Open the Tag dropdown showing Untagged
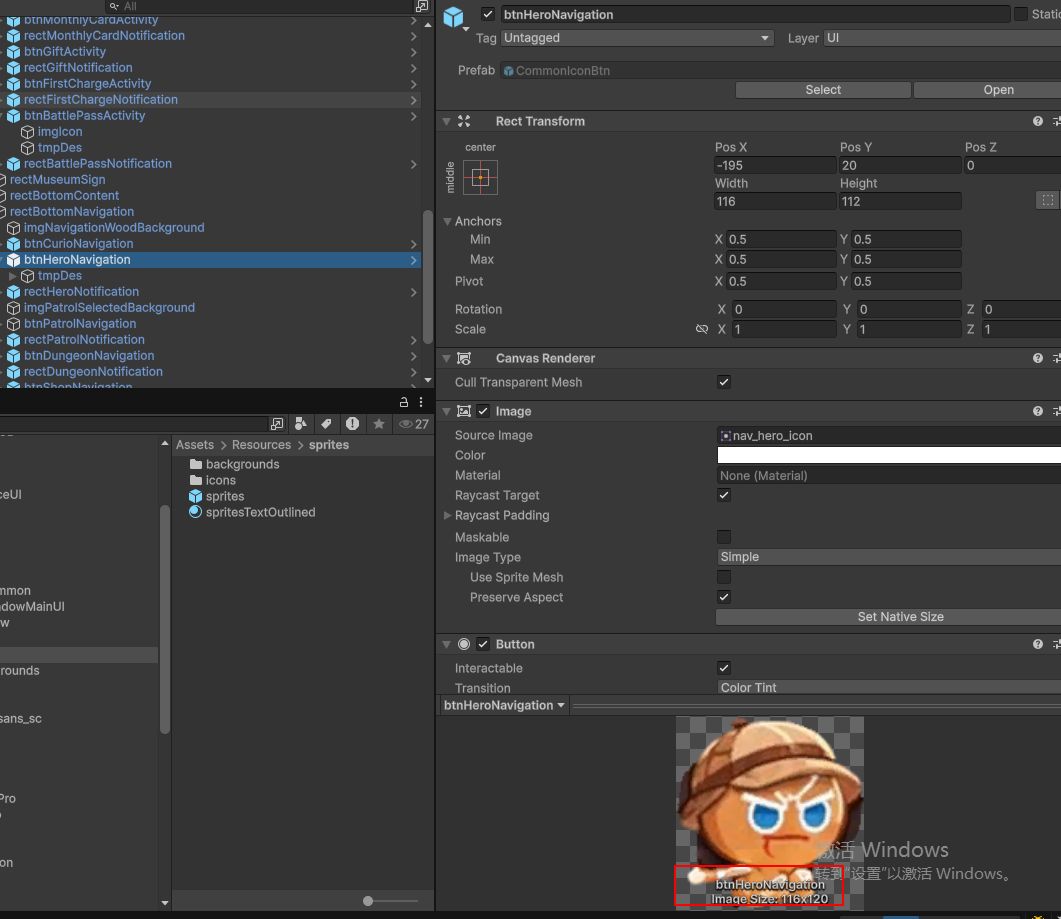Image resolution: width=1061 pixels, height=919 pixels. [x=637, y=38]
